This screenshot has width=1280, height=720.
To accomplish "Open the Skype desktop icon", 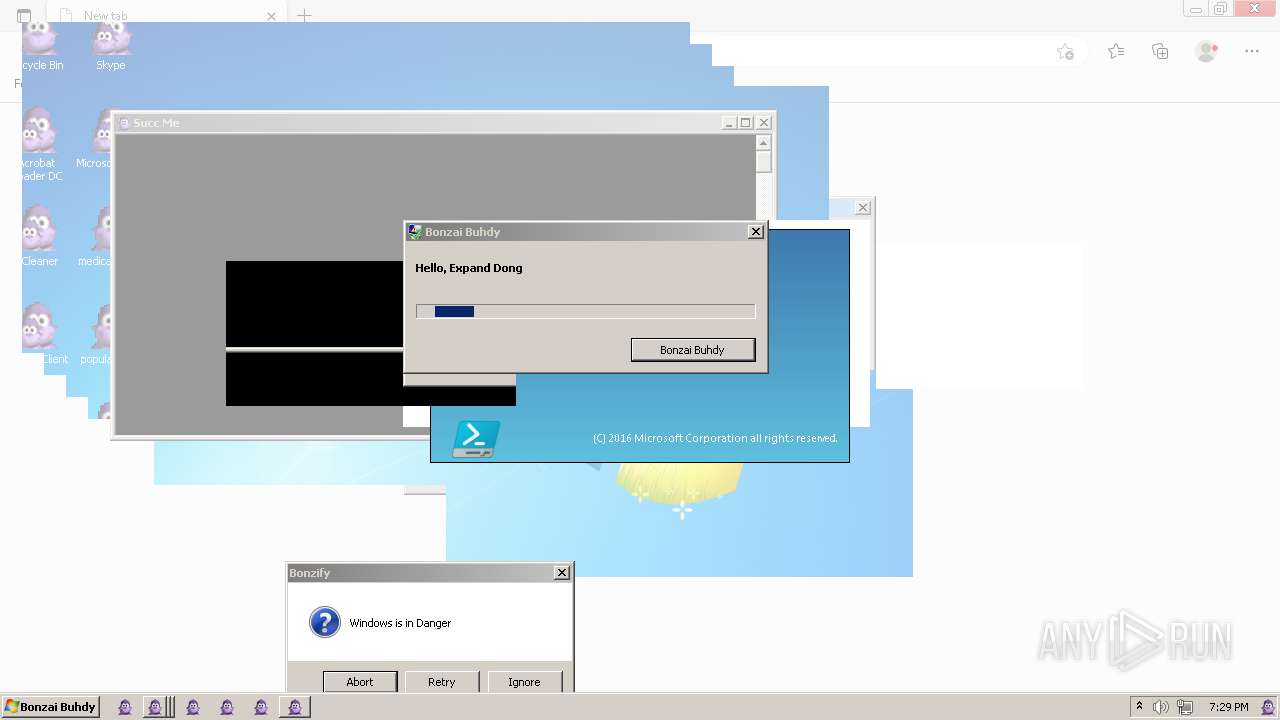I will tap(111, 45).
